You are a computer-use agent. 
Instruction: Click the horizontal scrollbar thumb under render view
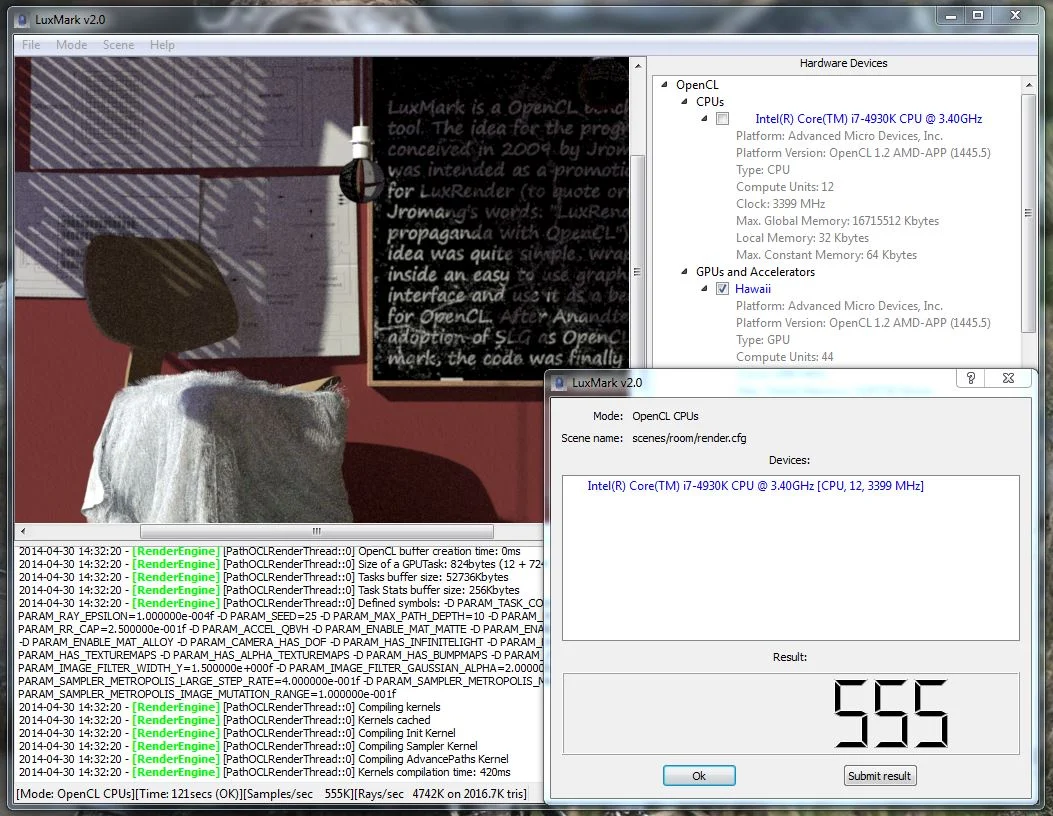click(x=316, y=531)
